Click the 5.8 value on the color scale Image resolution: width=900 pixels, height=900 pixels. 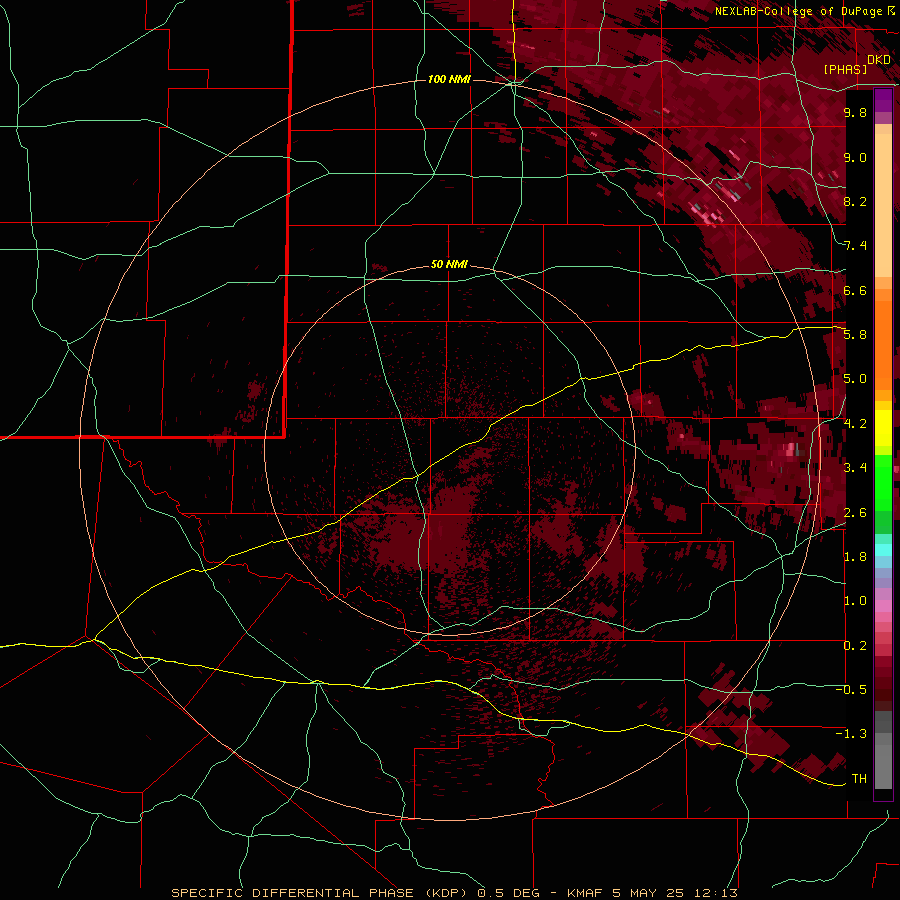[x=855, y=335]
